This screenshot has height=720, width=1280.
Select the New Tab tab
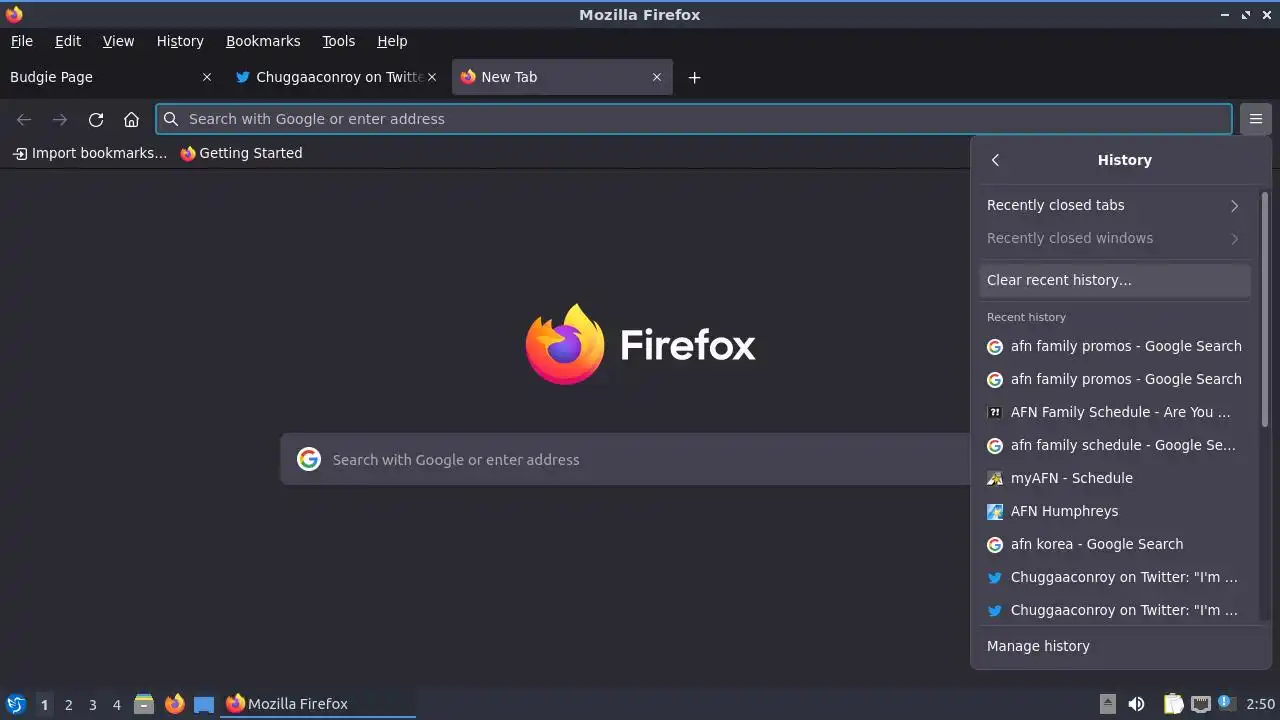pos(562,77)
